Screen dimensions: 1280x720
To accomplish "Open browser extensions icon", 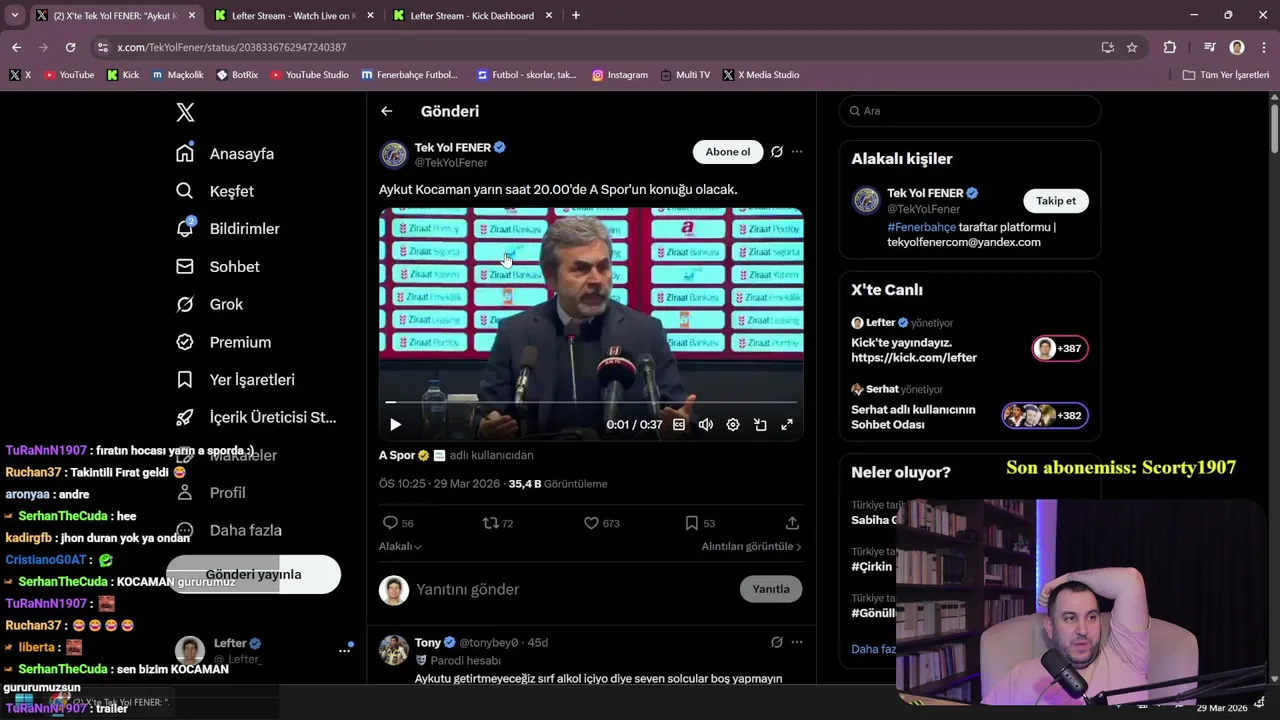I will pos(1170,47).
